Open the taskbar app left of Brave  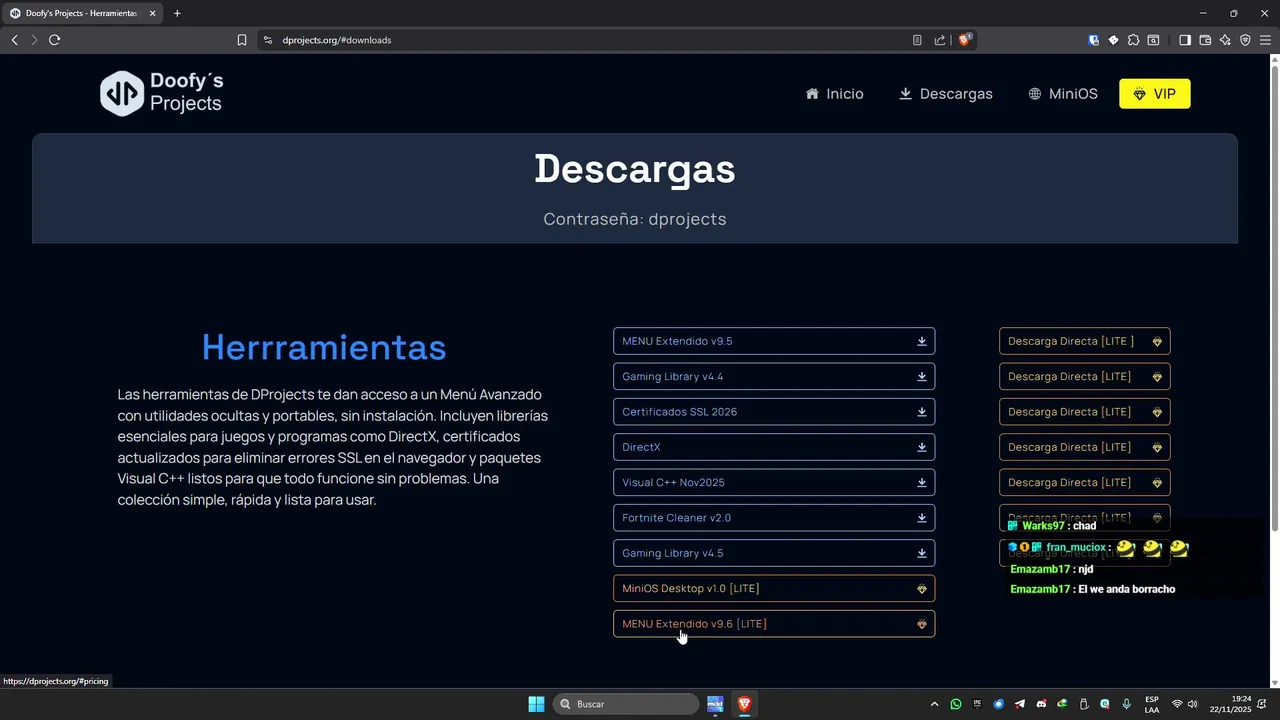pos(715,704)
